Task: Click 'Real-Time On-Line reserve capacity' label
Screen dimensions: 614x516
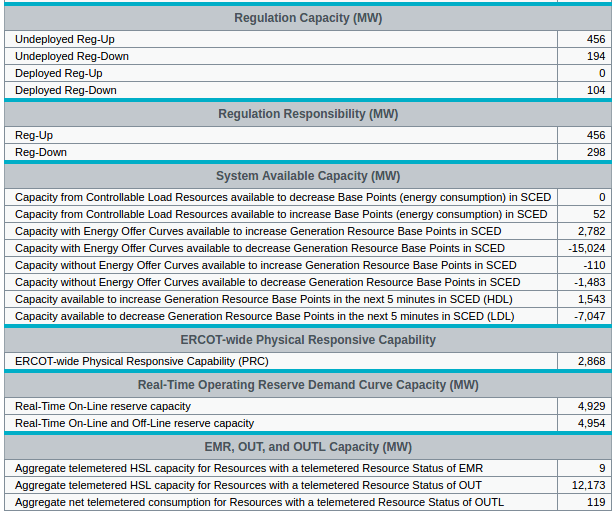Action: click(x=103, y=406)
